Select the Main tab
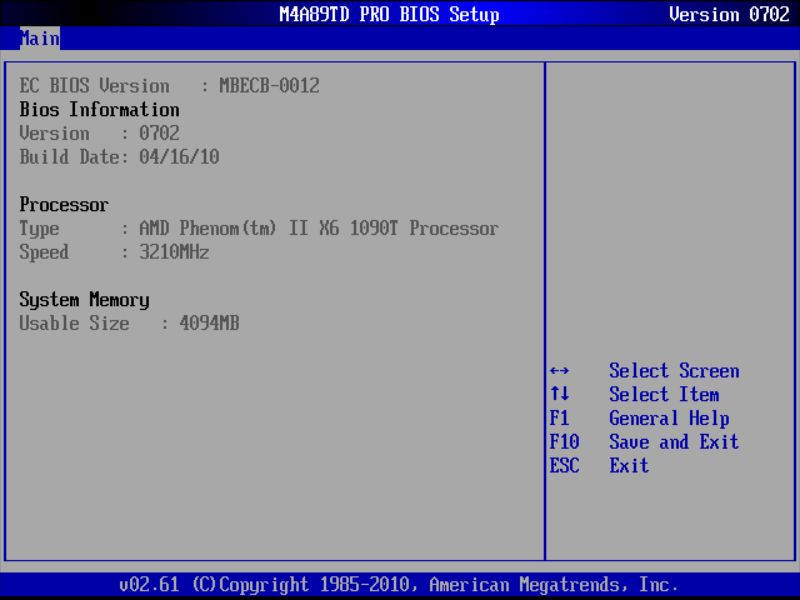800x600 pixels. click(42, 39)
